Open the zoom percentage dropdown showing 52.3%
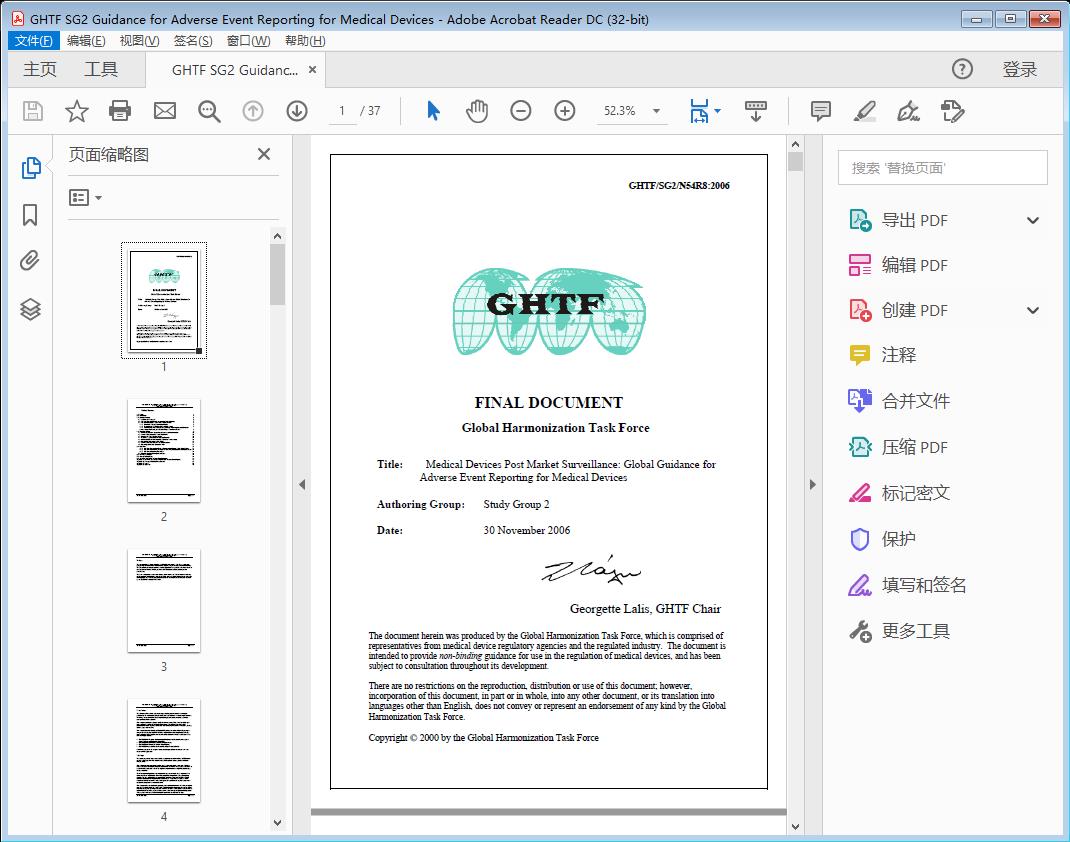 (x=655, y=111)
